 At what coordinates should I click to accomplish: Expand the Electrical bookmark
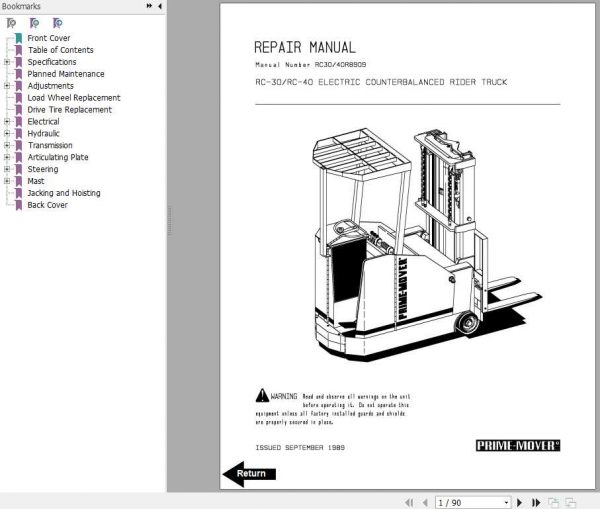tap(7, 121)
